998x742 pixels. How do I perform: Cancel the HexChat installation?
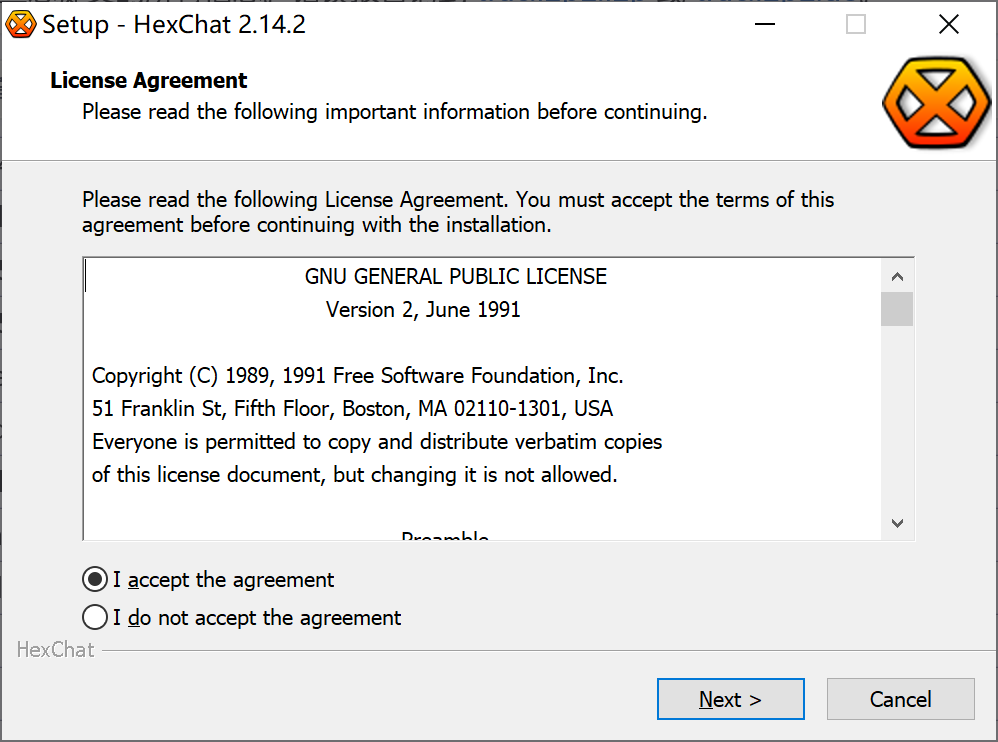click(x=900, y=699)
